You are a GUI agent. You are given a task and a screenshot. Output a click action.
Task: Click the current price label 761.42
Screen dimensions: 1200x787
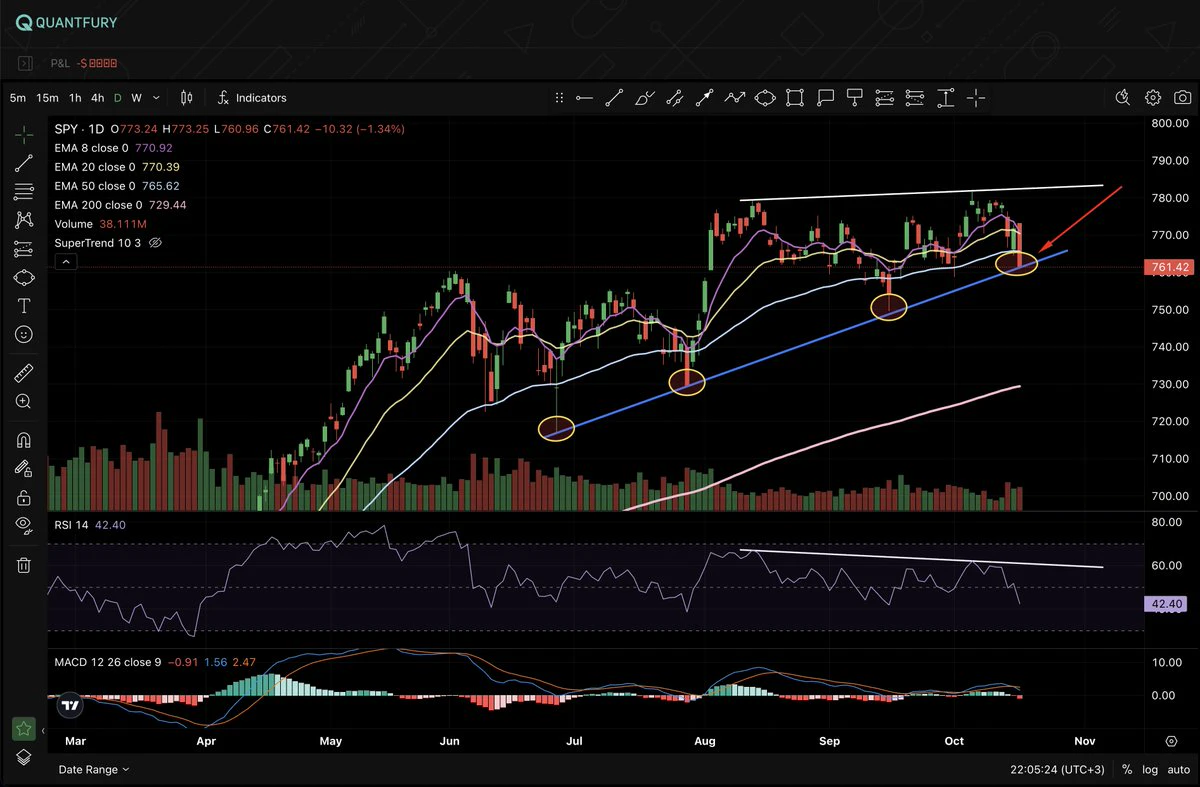(1169, 267)
